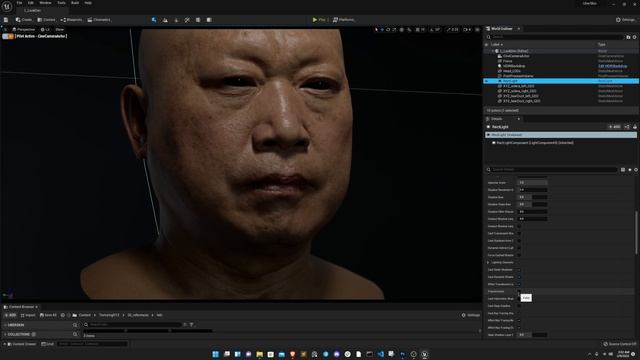Open the Build menu
640x360 pixels.
tap(75, 3)
